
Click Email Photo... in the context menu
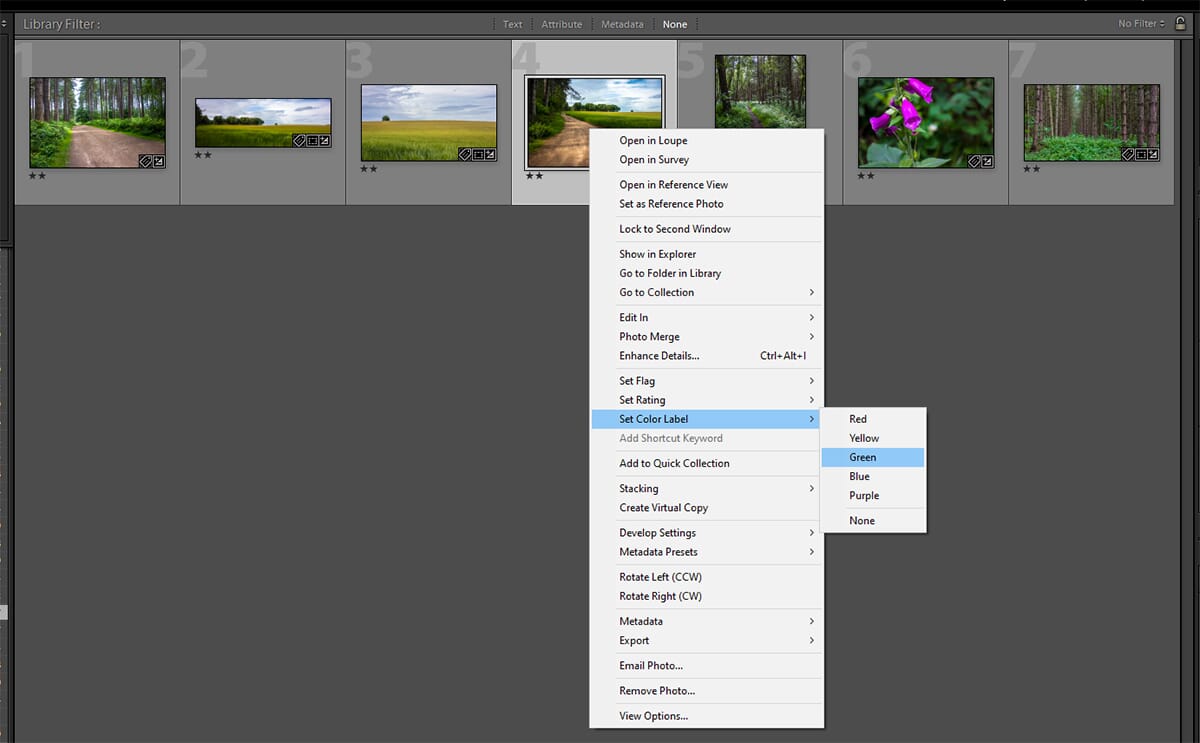pos(651,666)
